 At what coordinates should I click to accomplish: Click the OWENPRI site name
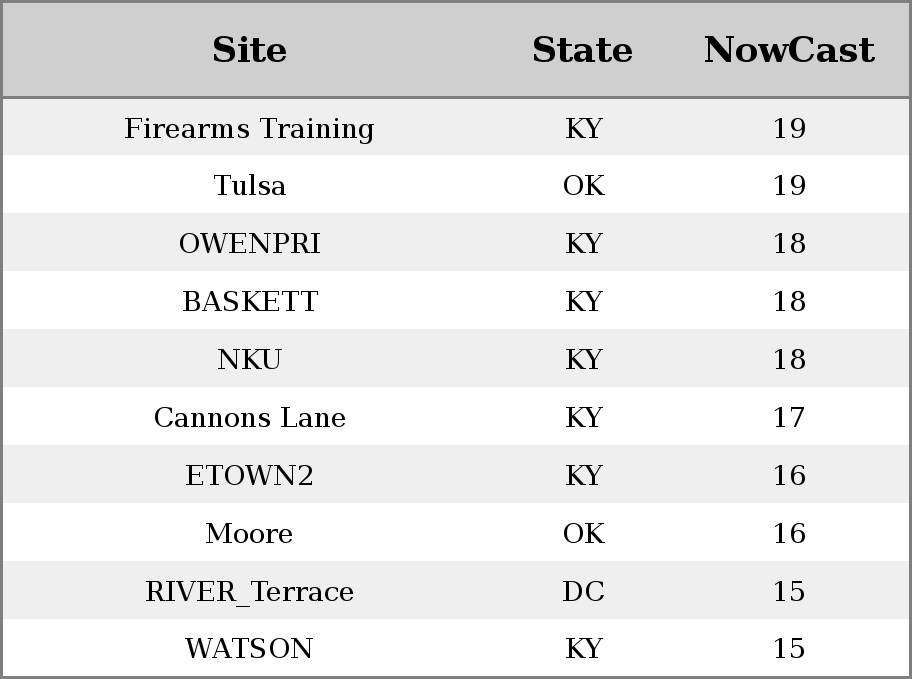click(250, 243)
